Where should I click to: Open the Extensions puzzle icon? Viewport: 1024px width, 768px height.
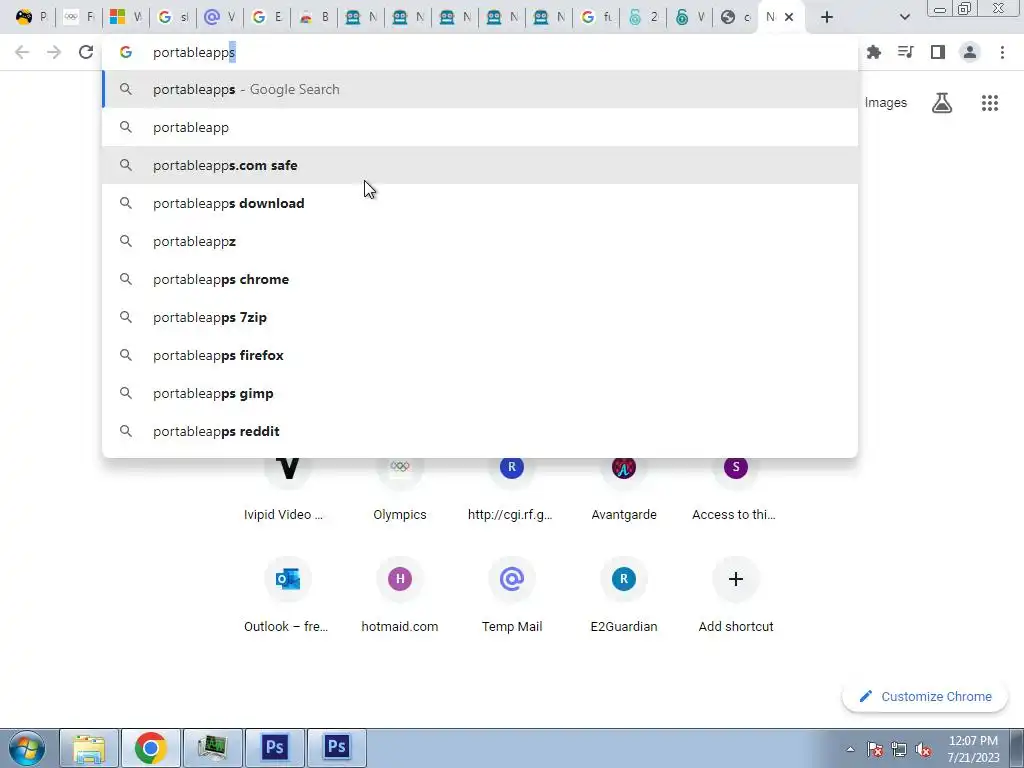pos(874,52)
